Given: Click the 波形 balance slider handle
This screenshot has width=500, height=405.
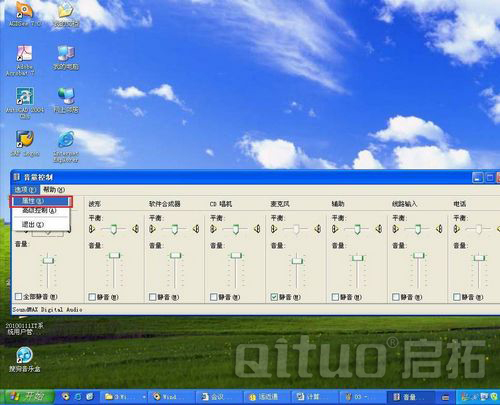Looking at the screenshot, I should (x=114, y=229).
